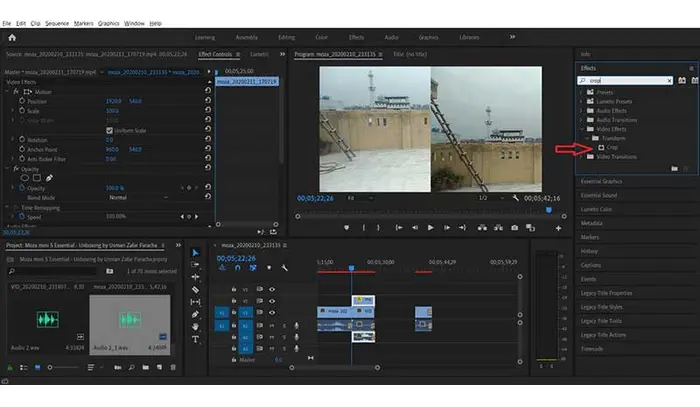The height and width of the screenshot is (407, 700).
Task: Mute audio track A1 with M button
Action: pos(272,326)
